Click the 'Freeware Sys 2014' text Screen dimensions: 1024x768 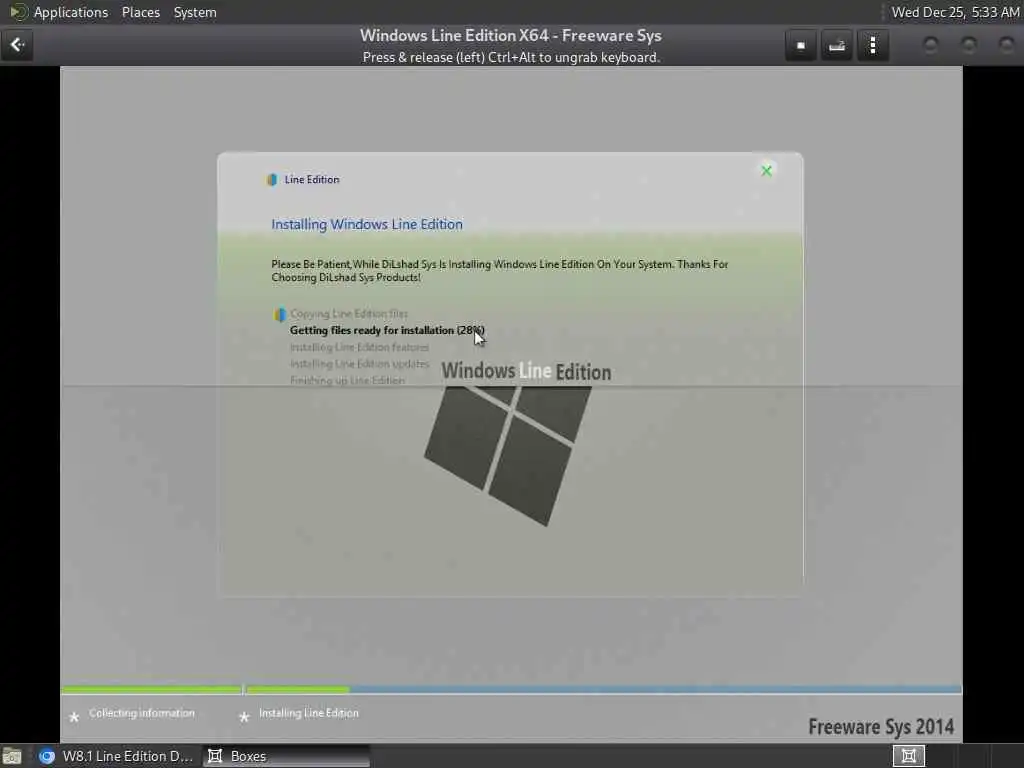click(x=881, y=727)
